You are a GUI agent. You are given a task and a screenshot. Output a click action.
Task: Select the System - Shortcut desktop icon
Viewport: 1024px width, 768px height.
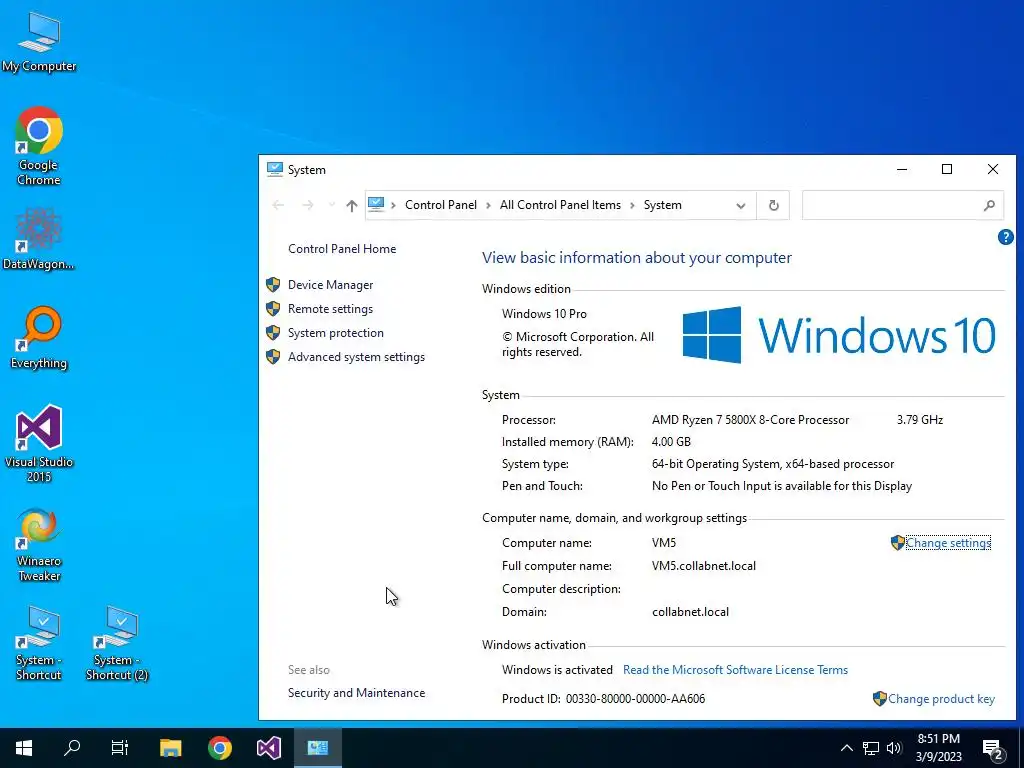39,643
